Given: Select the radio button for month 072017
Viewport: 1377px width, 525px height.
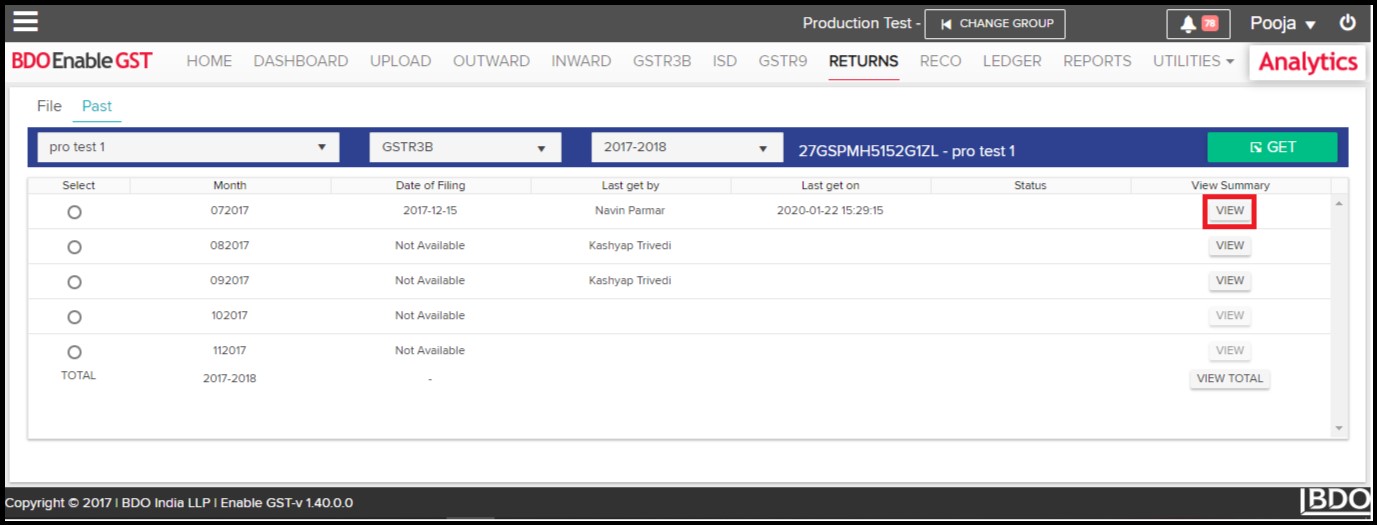Looking at the screenshot, I should 74,212.
